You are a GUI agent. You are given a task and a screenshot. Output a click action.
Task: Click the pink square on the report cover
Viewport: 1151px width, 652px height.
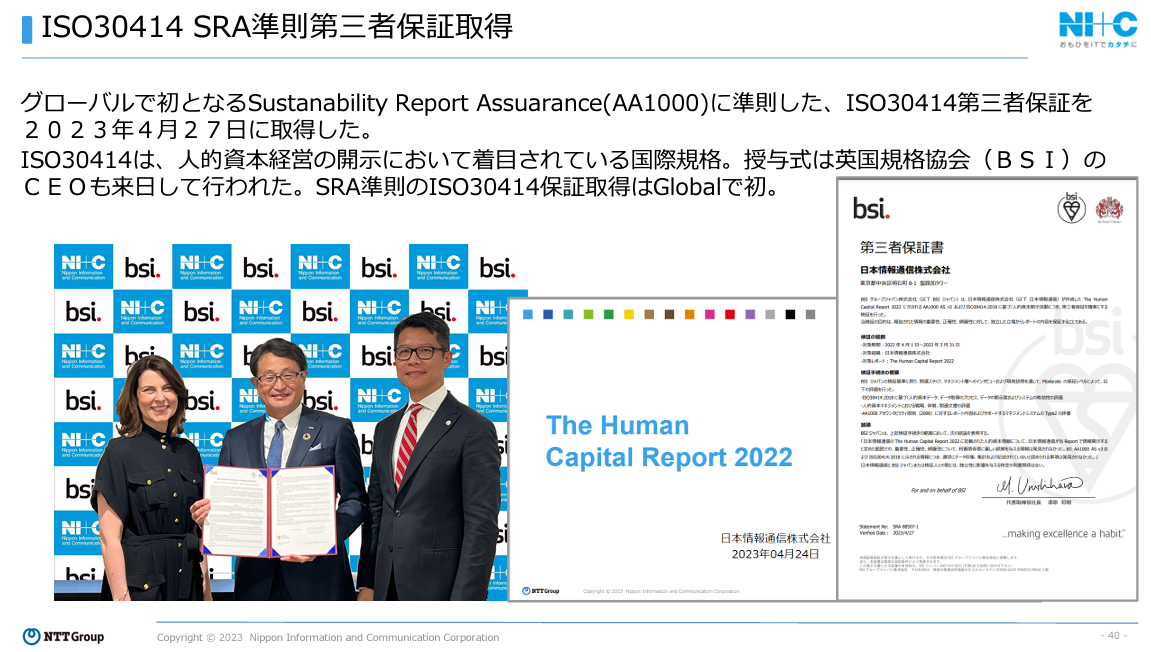coord(709,314)
